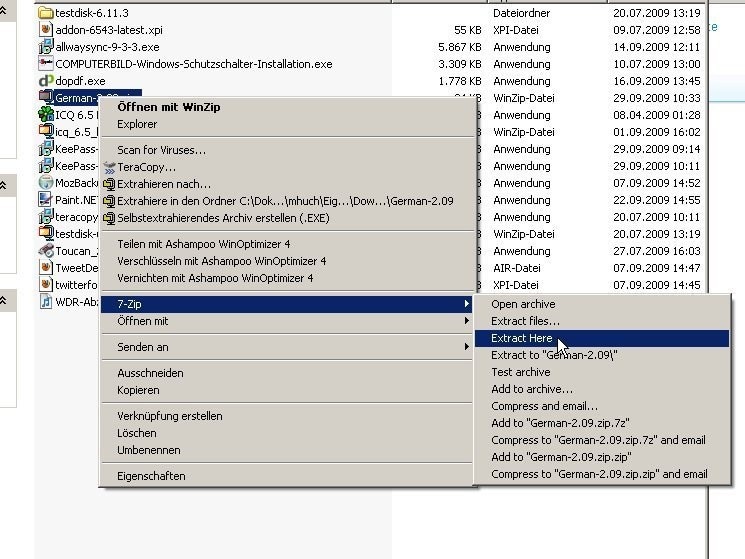Expand the Öffnen mit submenu arrow
The image size is (745, 559).
coord(467,321)
